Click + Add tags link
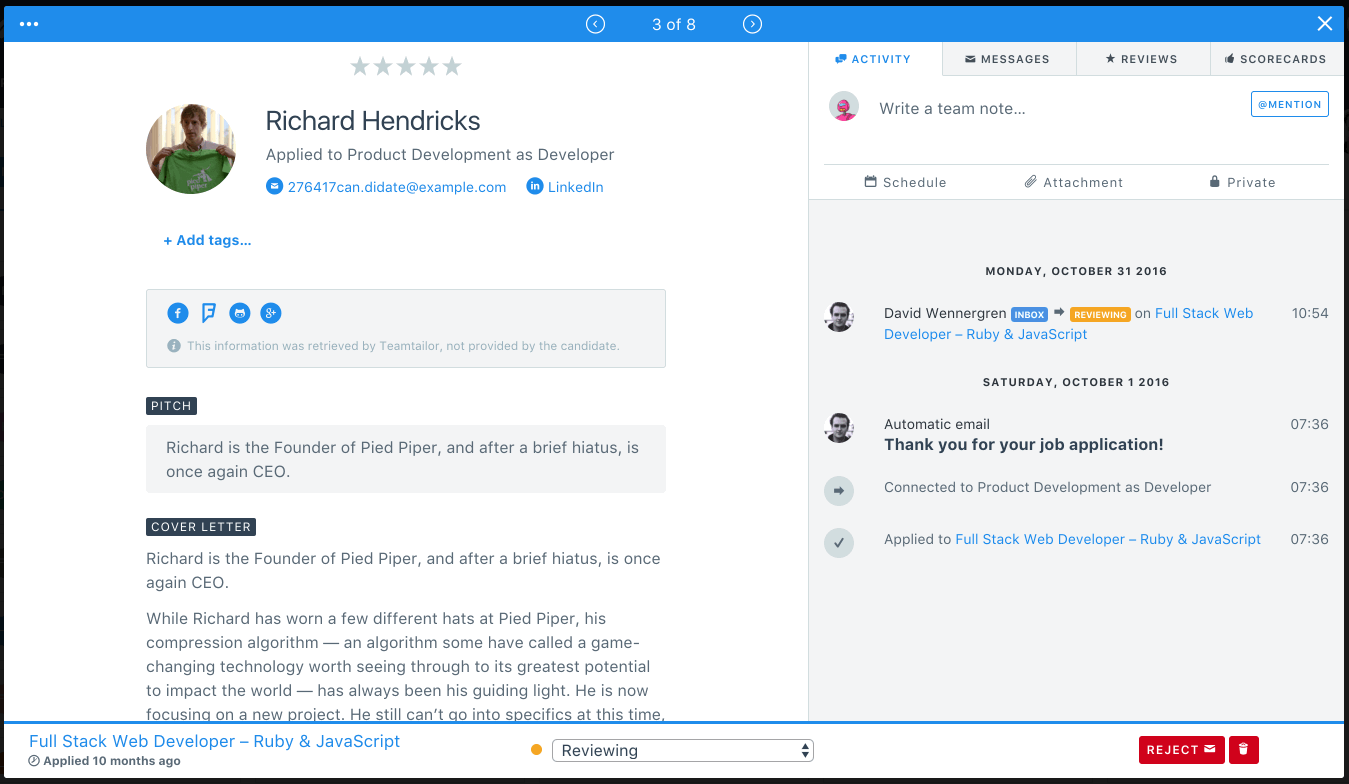 (207, 240)
